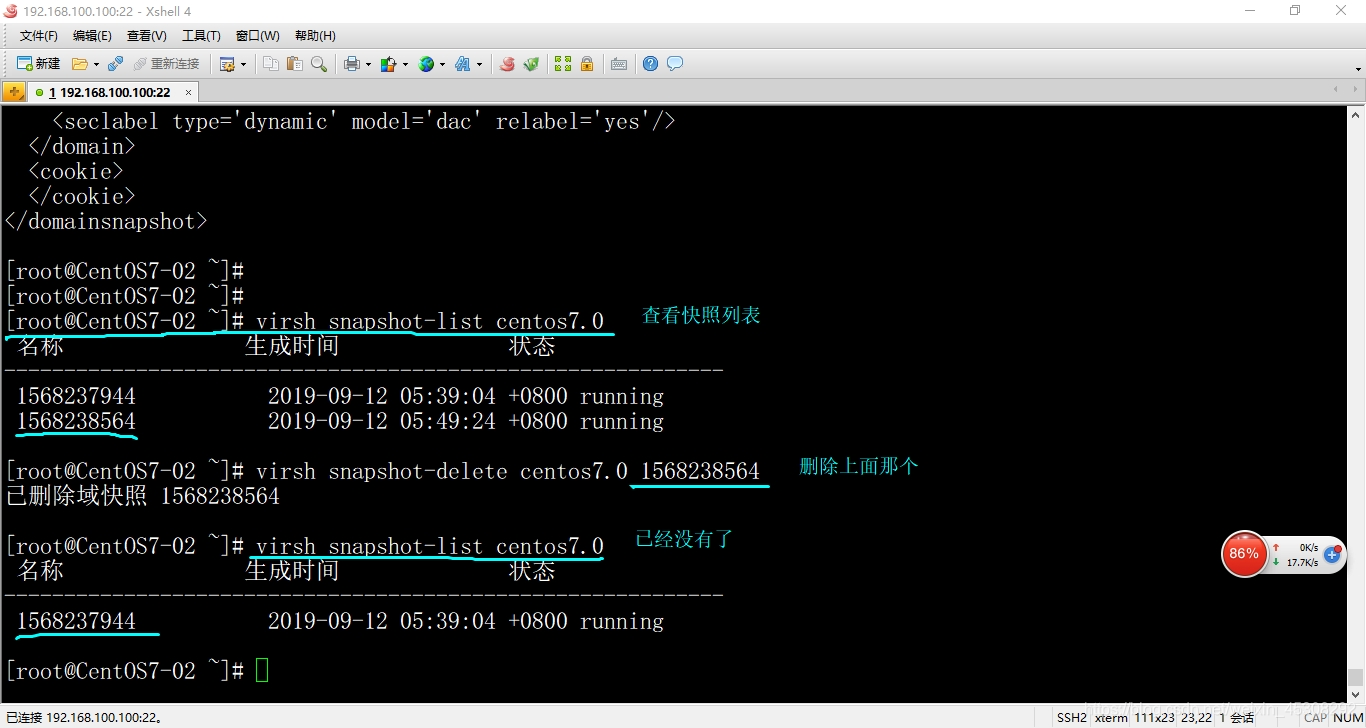Open the 编辑(E) menu
Screen dimensions: 1366x728
coord(92,36)
